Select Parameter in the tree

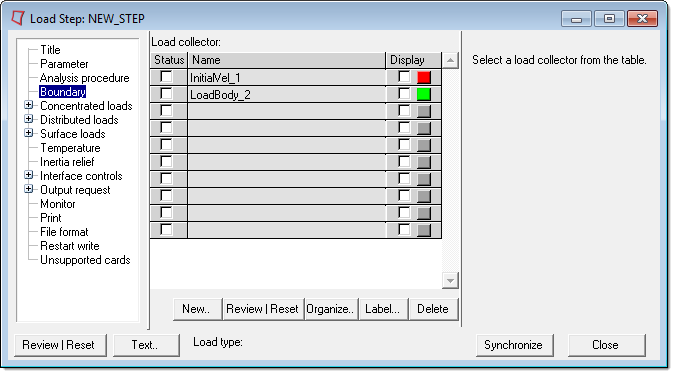tap(64, 64)
